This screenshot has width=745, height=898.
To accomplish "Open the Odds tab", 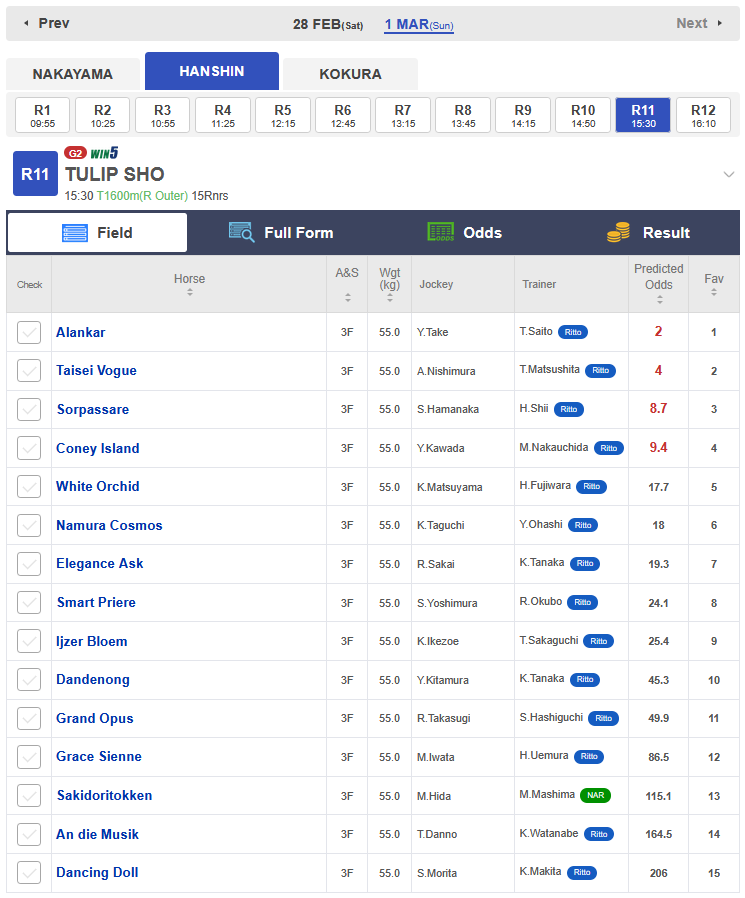I will [x=464, y=233].
